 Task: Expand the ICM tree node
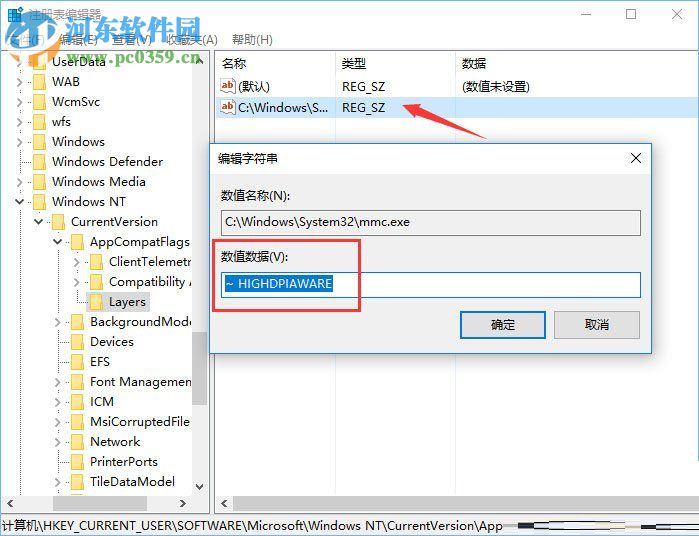(x=58, y=402)
